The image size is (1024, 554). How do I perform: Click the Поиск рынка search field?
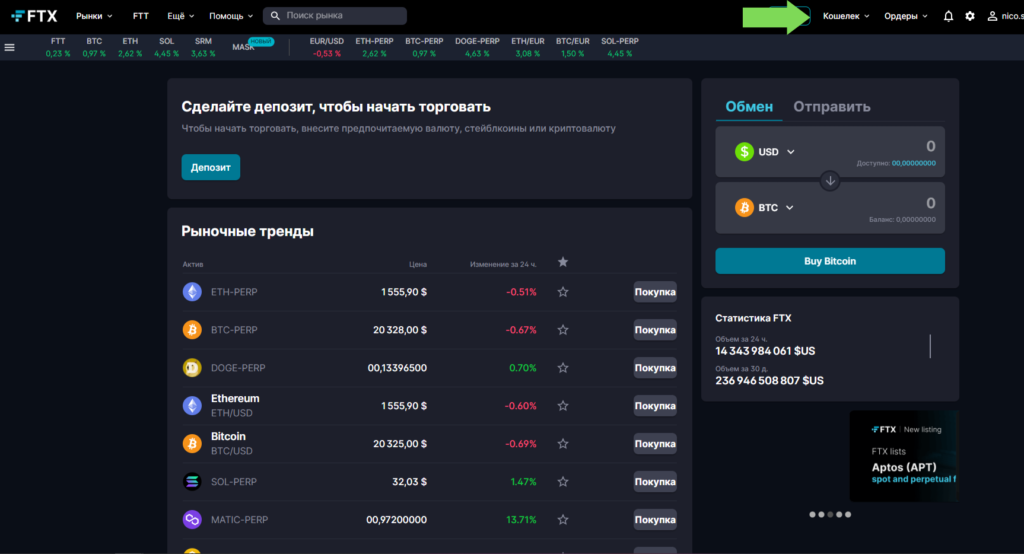tap(342, 16)
